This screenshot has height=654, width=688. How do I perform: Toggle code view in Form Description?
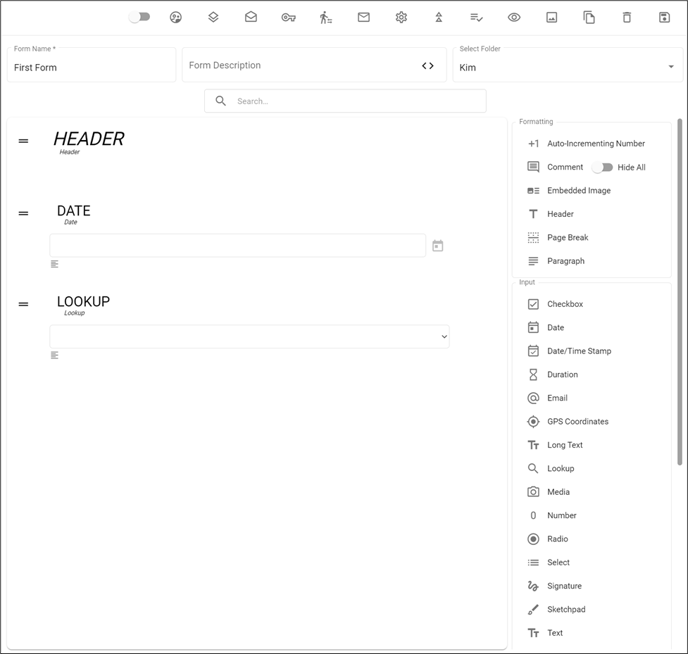[428, 66]
